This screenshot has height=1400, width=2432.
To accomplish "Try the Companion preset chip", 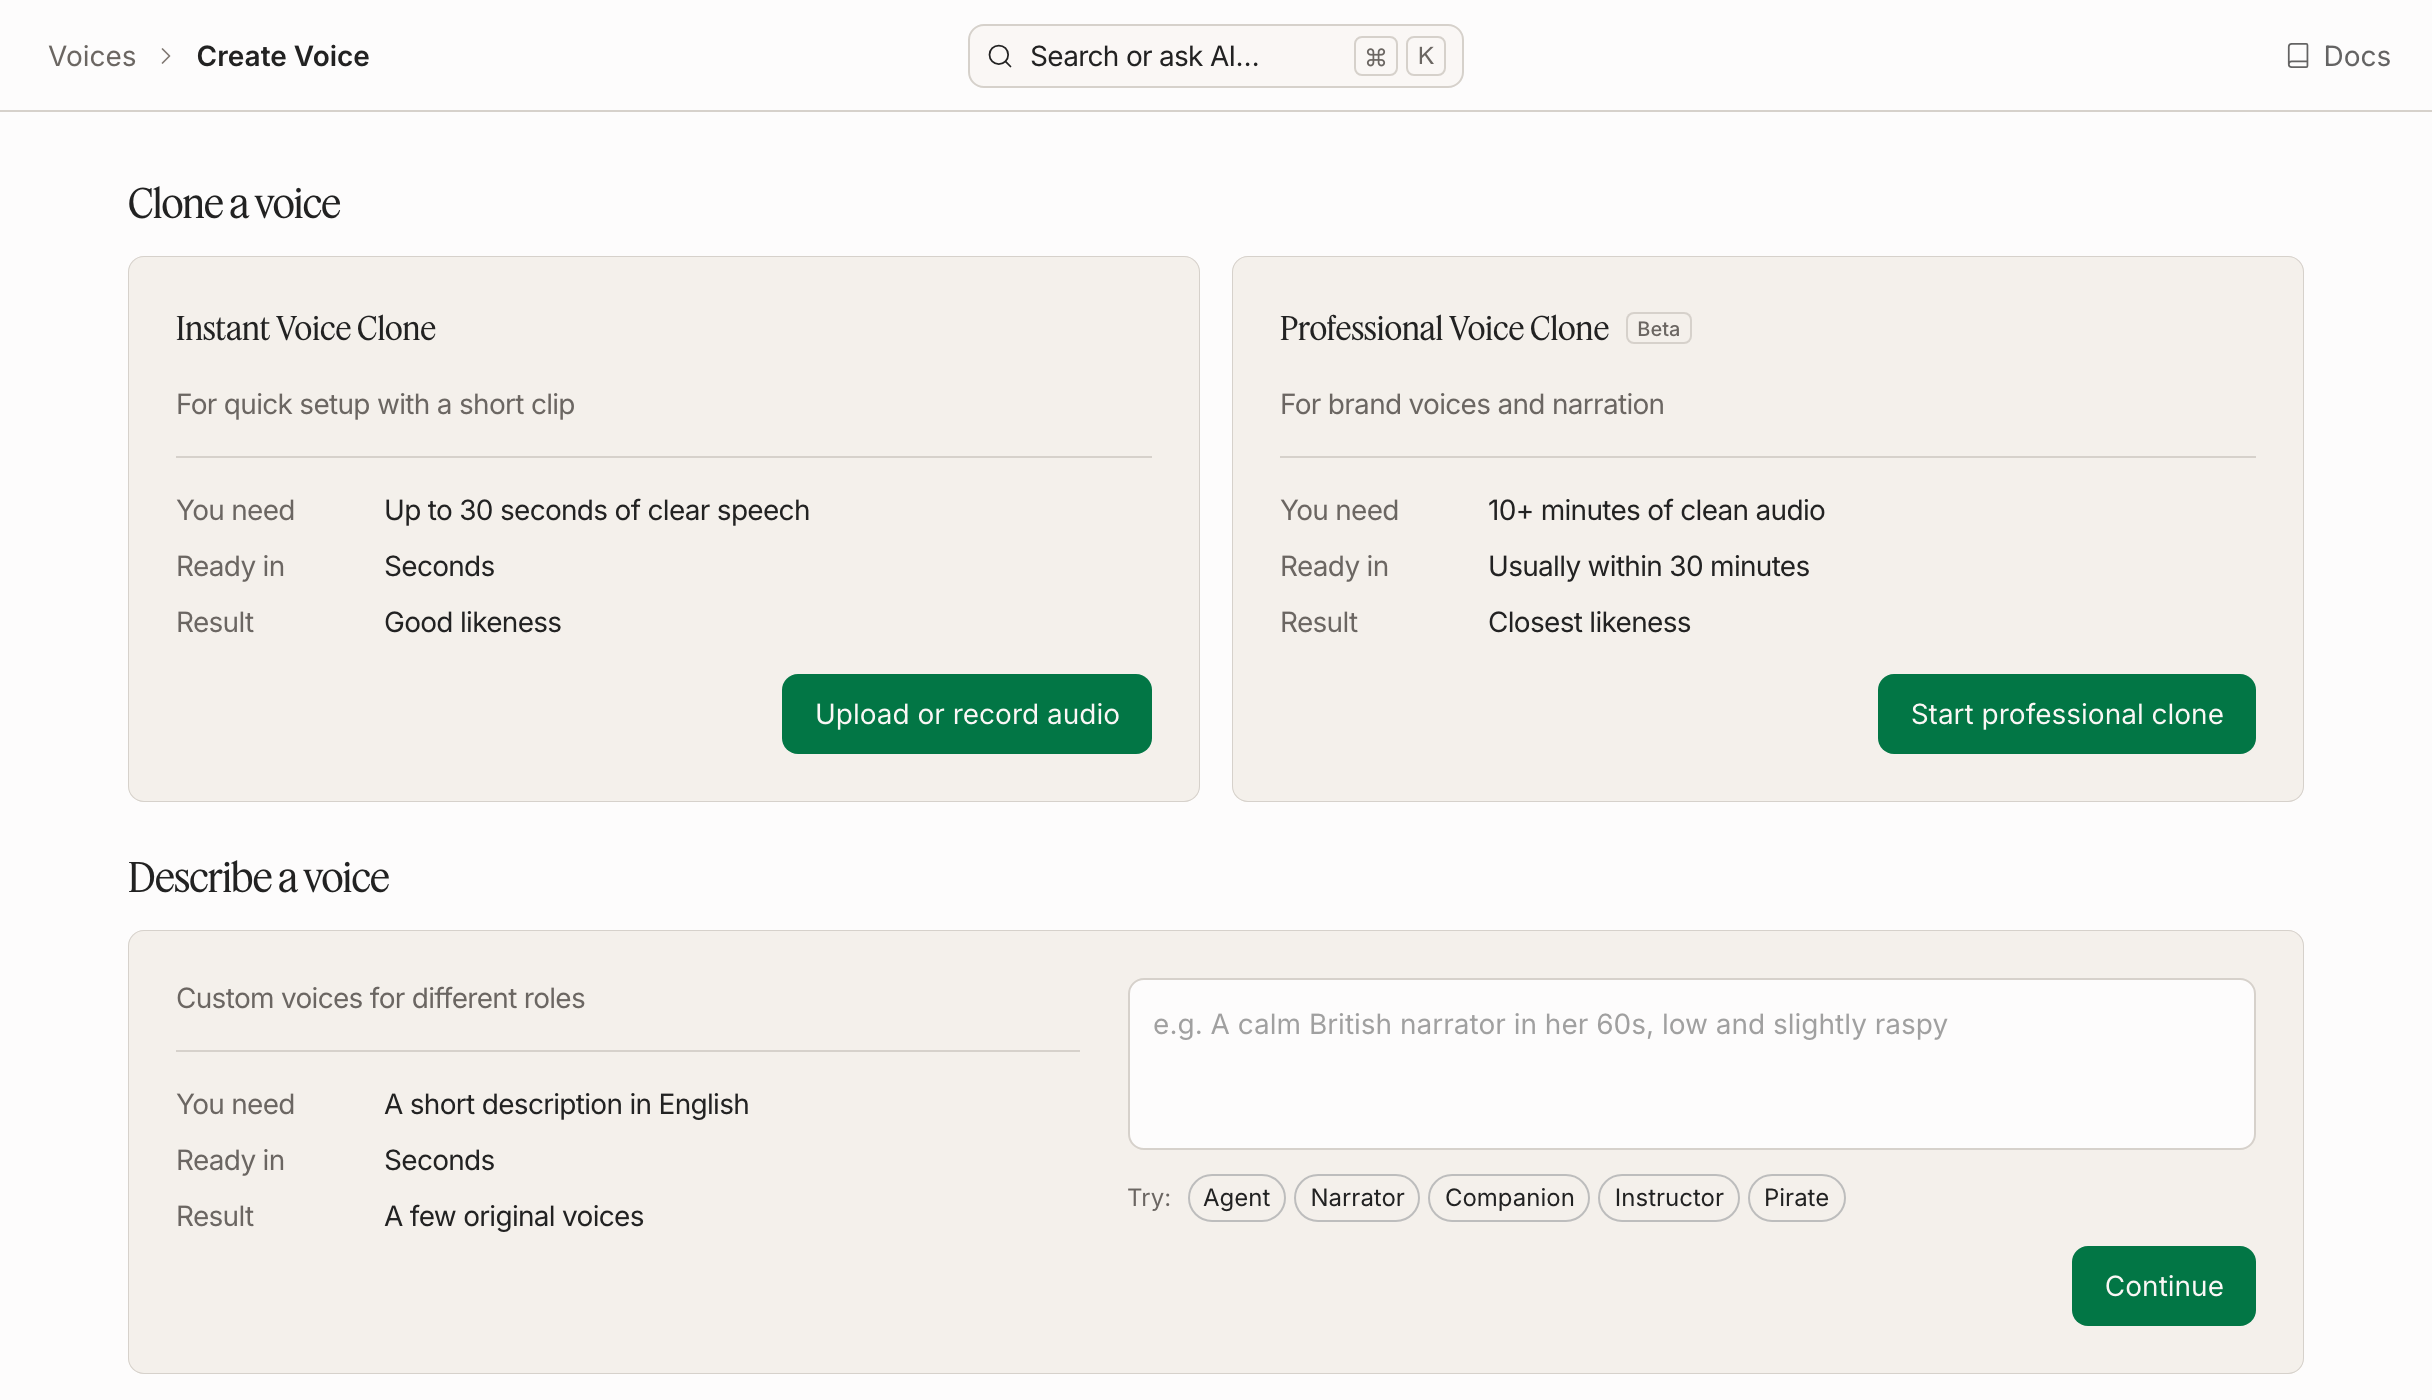I will (1509, 1198).
